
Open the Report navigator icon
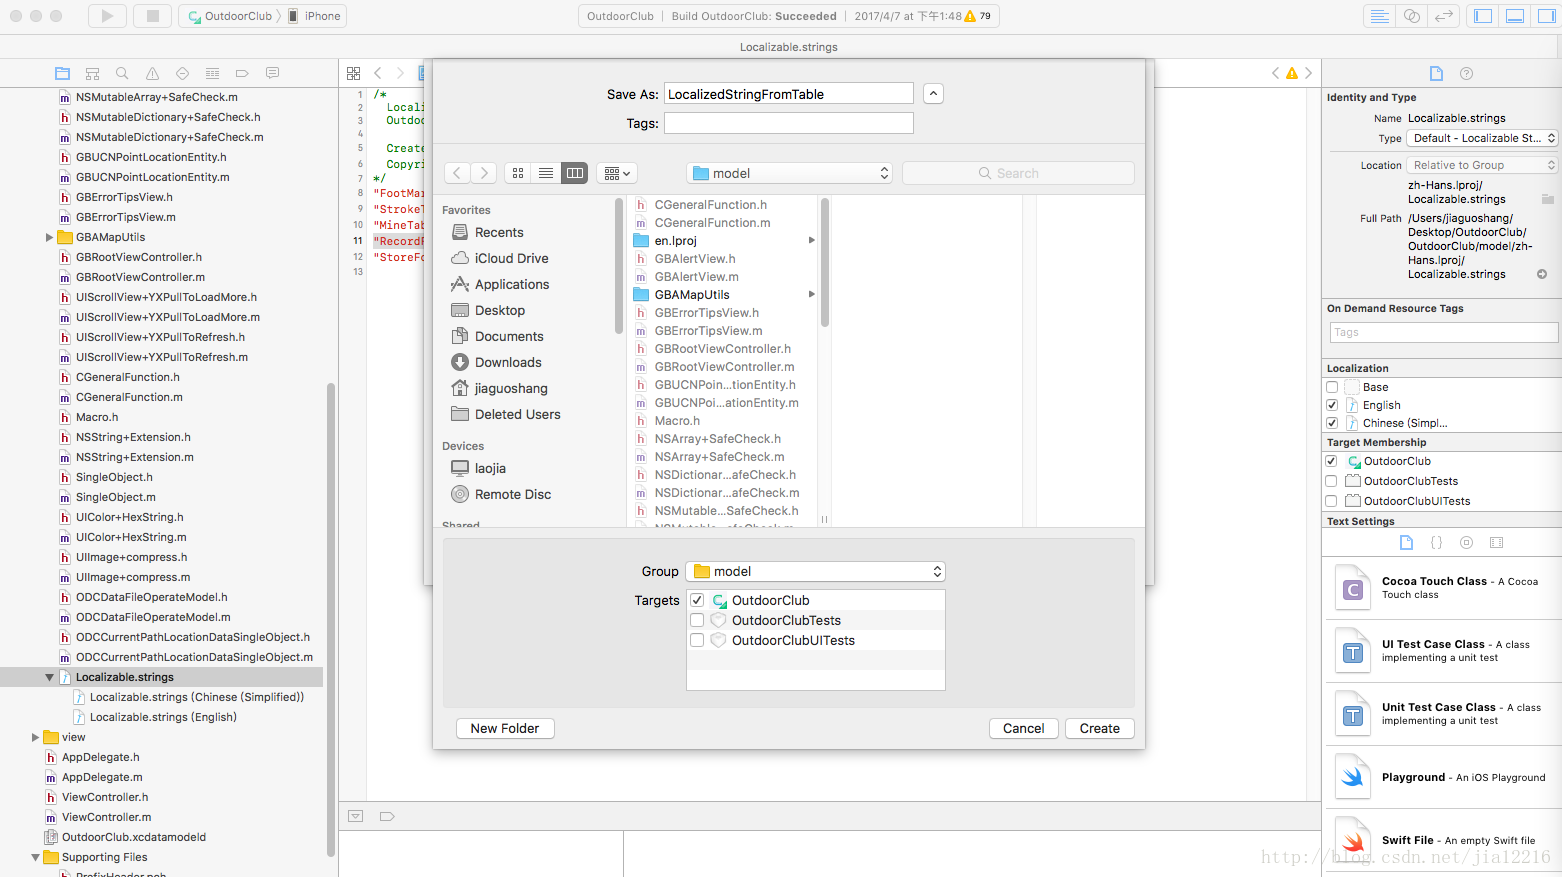(272, 73)
